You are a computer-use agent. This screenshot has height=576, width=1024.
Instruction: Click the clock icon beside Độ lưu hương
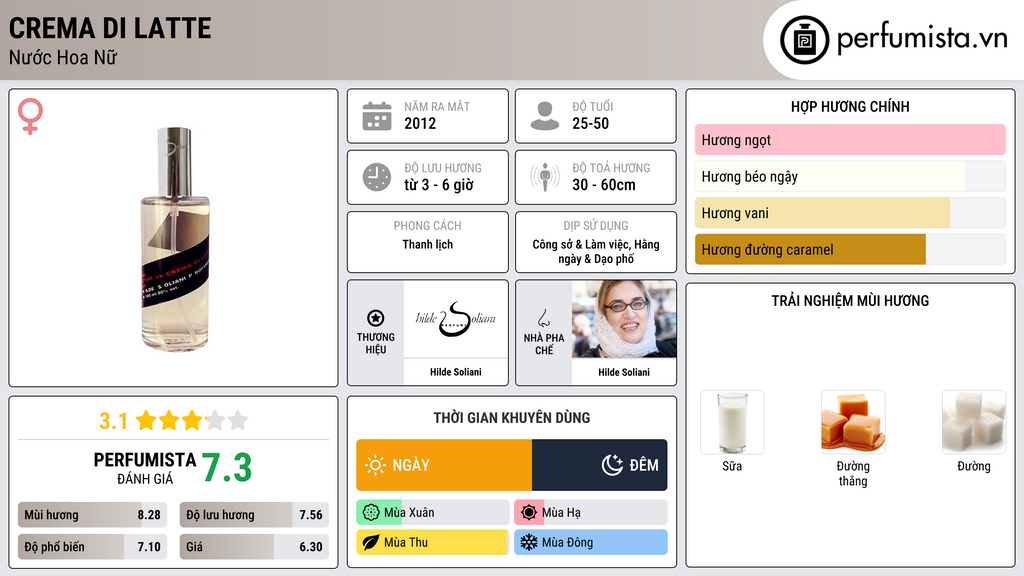point(377,177)
